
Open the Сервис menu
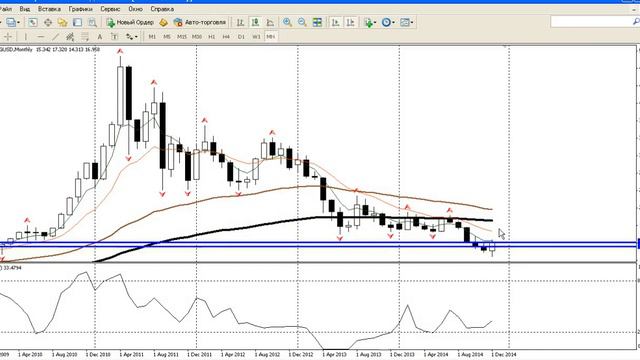tap(110, 9)
